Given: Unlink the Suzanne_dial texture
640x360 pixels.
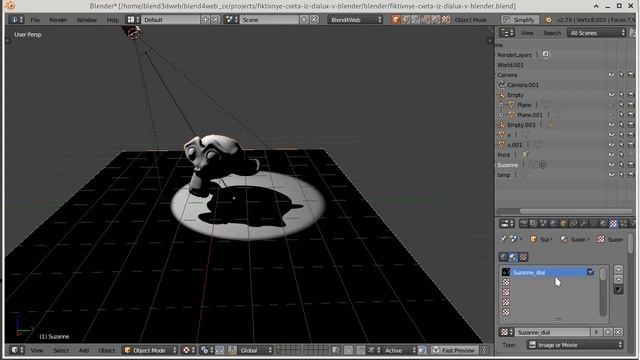Looking at the screenshot, I should 618,332.
